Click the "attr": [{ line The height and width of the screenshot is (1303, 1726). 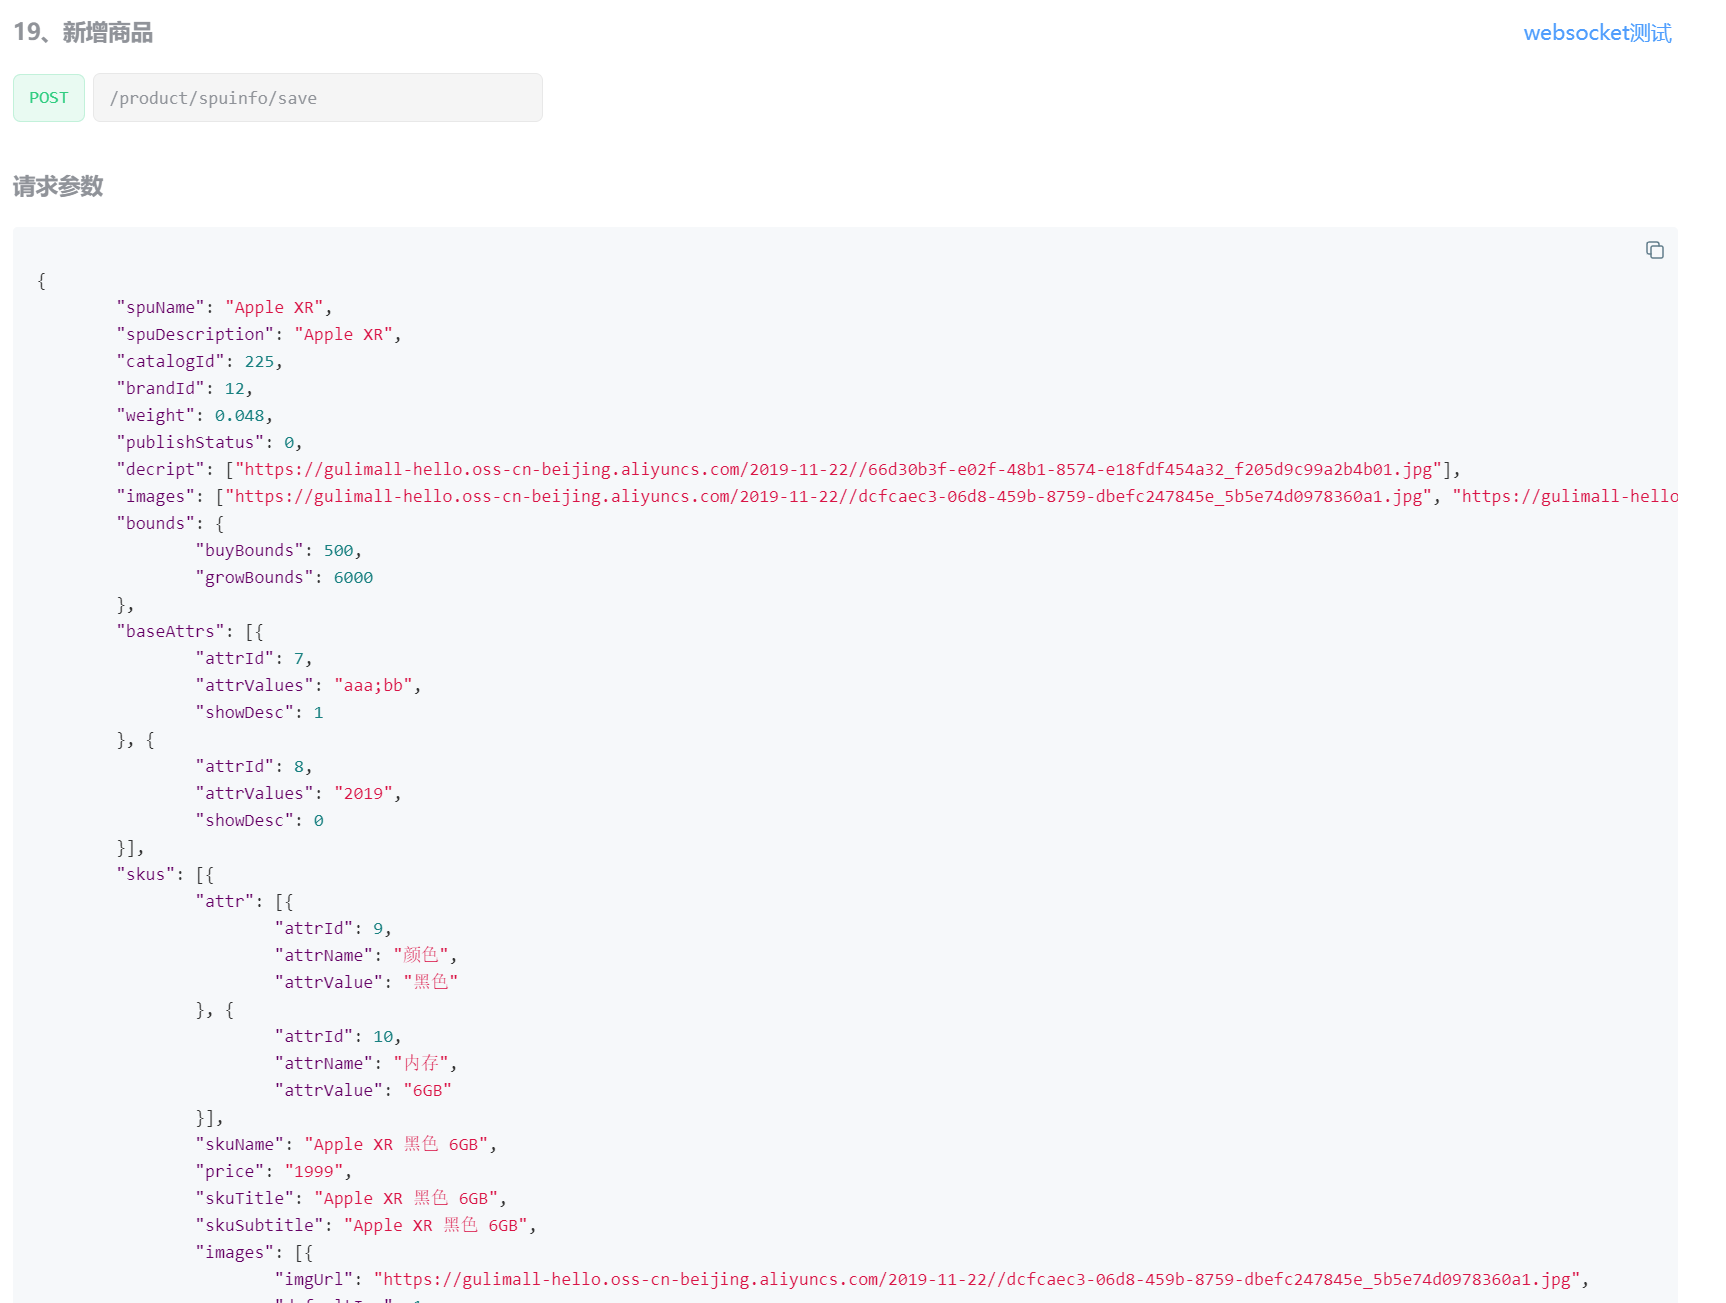(x=244, y=902)
